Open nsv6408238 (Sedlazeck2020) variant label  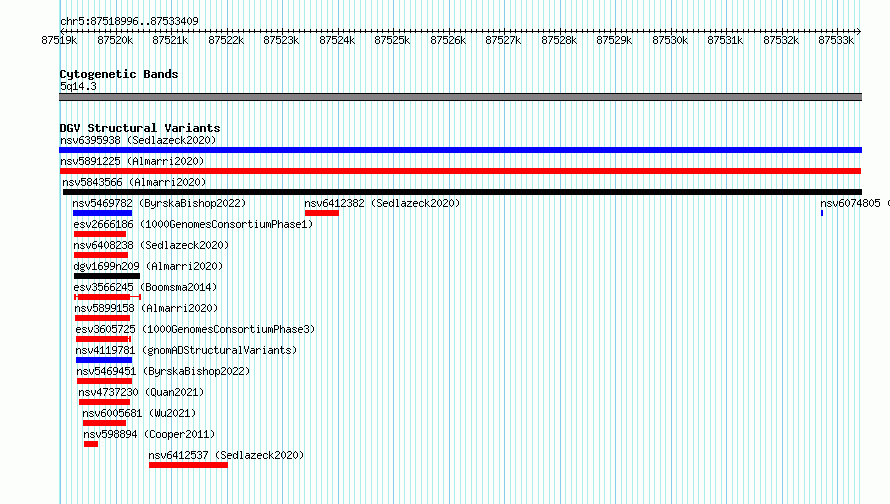[151, 245]
